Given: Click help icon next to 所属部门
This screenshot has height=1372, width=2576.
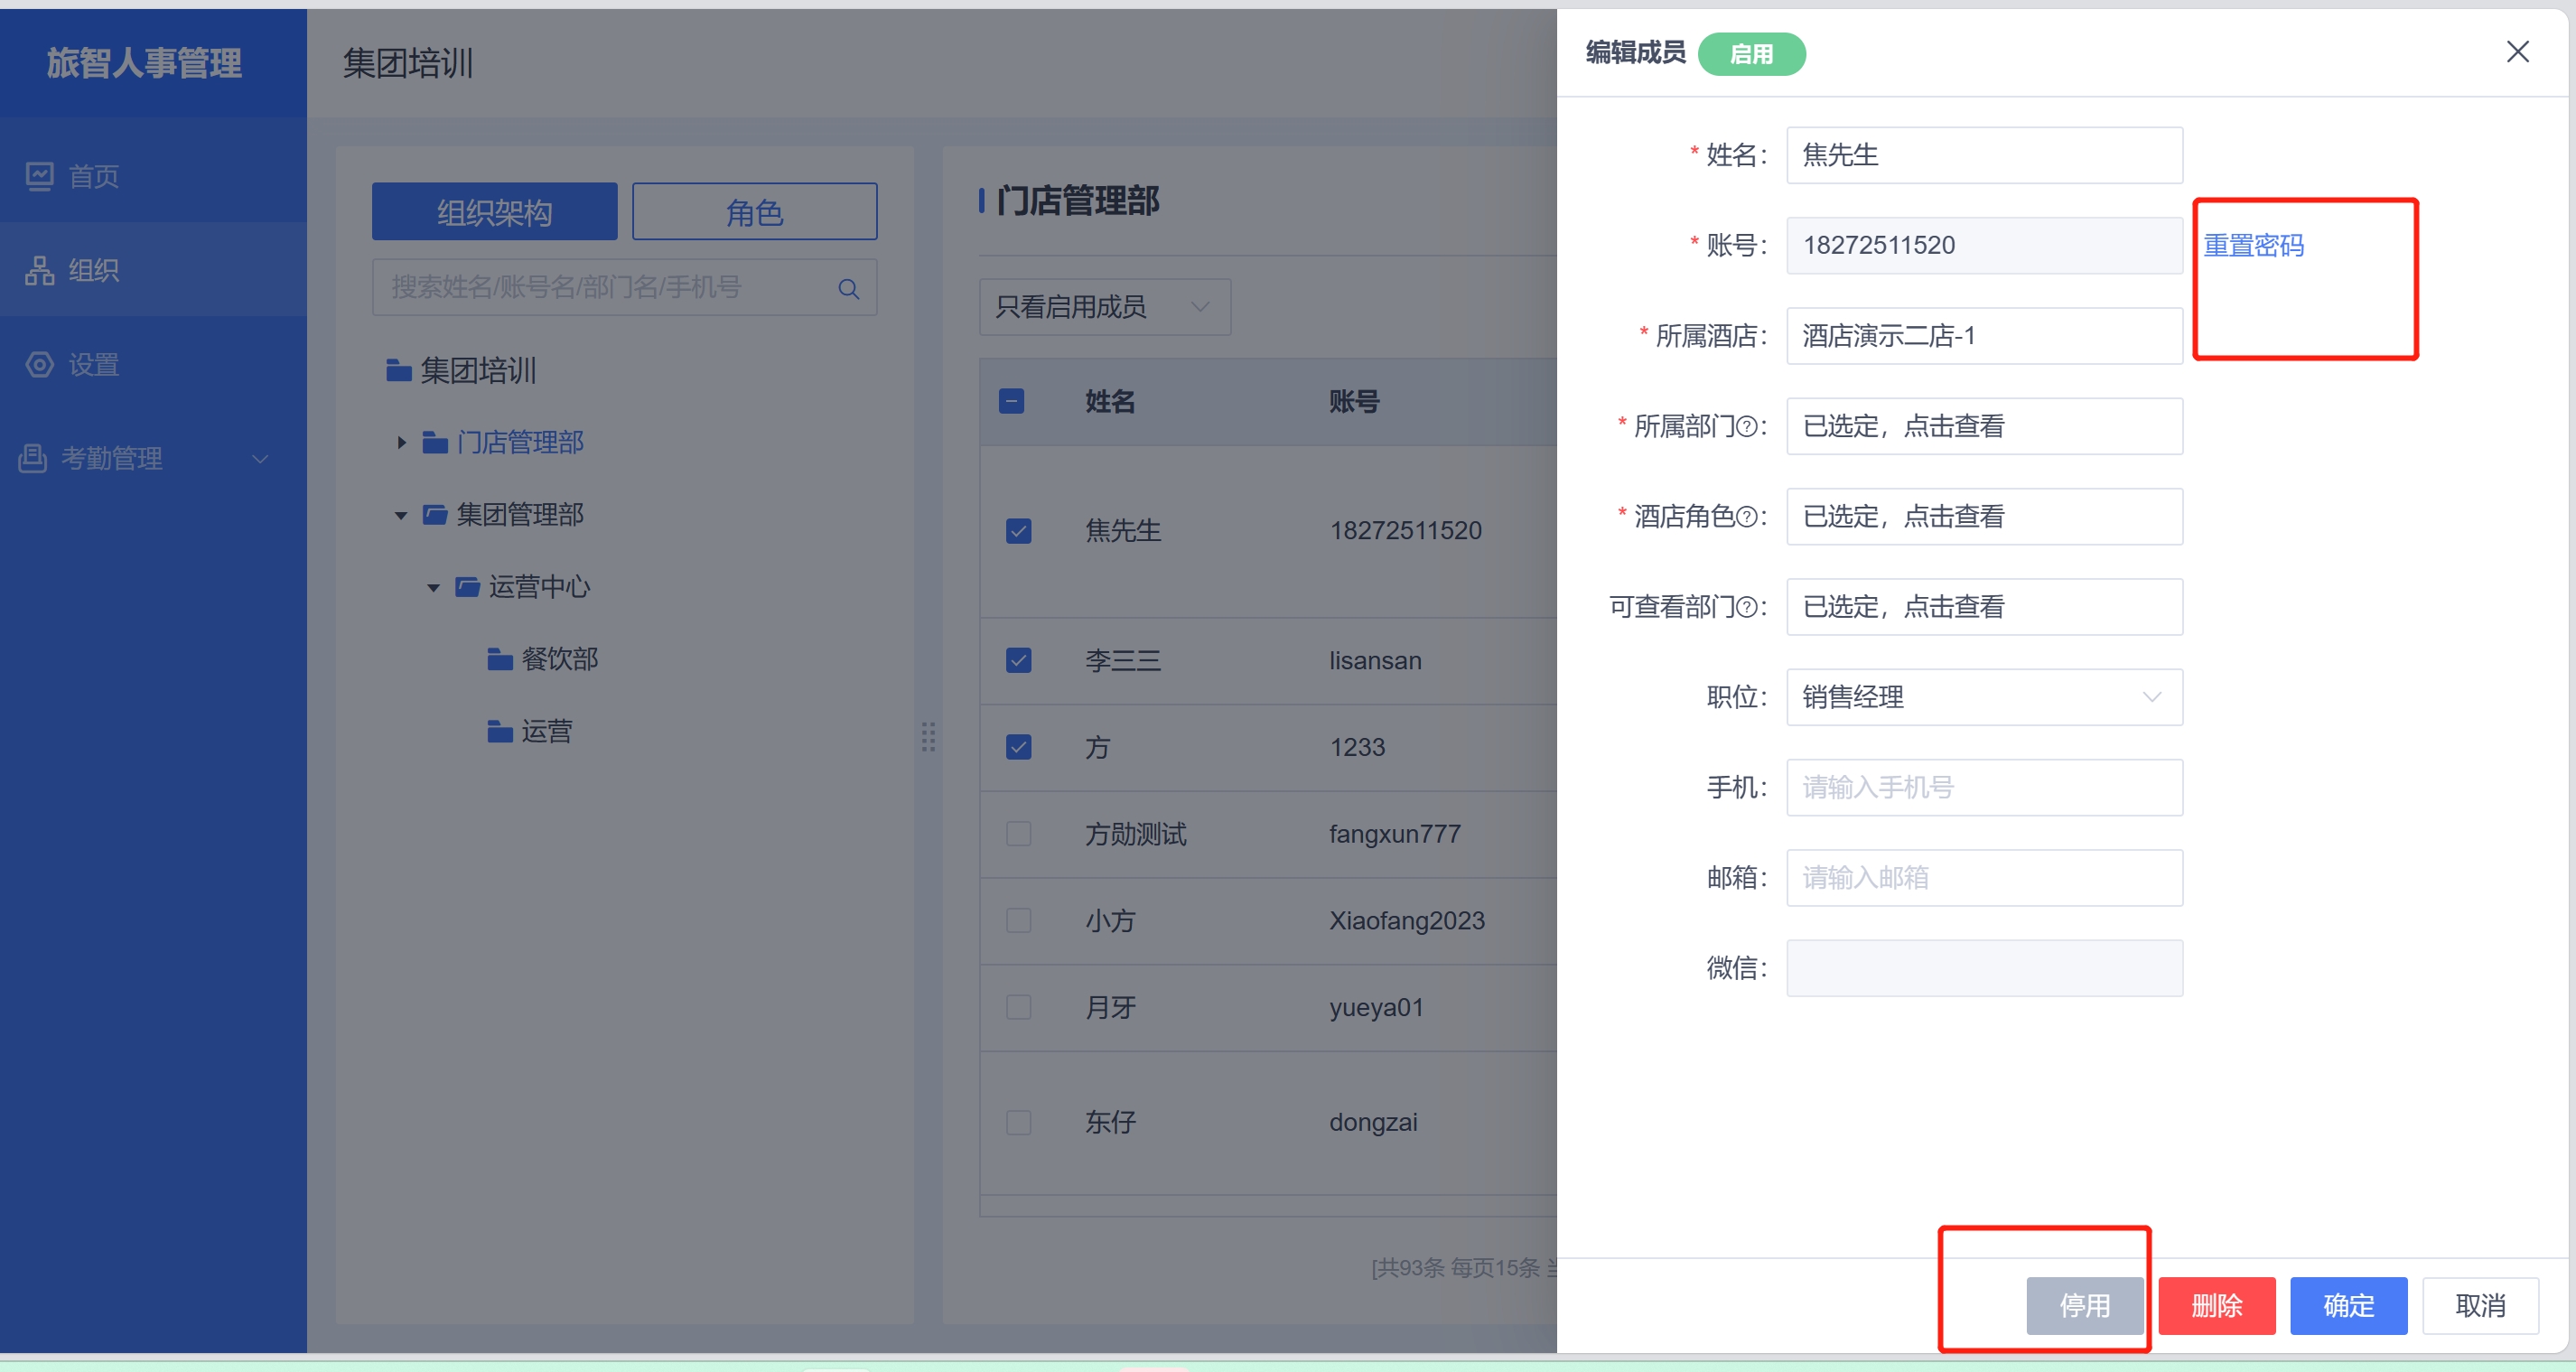Looking at the screenshot, I should (1746, 427).
